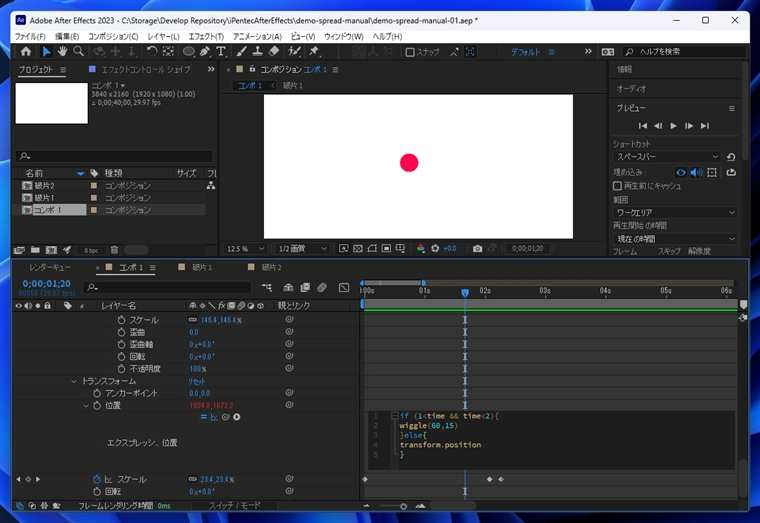Open play-from current time dropdown

coord(675,239)
